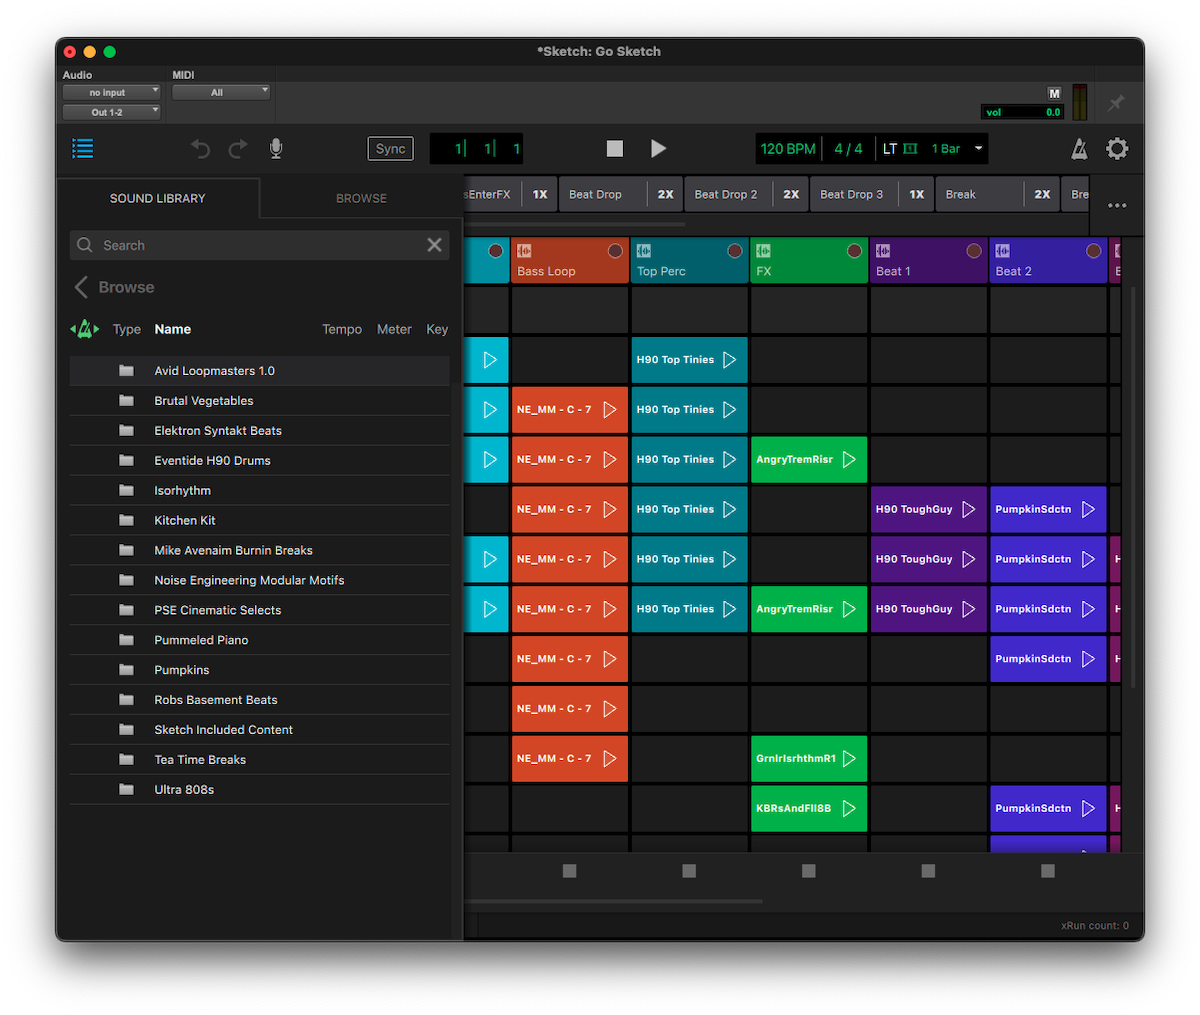Select the microphone recording icon
This screenshot has height=1015, width=1200.
276,148
